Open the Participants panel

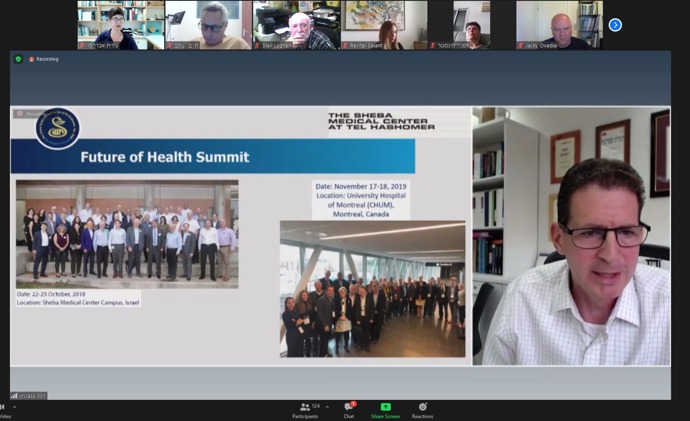(x=305, y=409)
